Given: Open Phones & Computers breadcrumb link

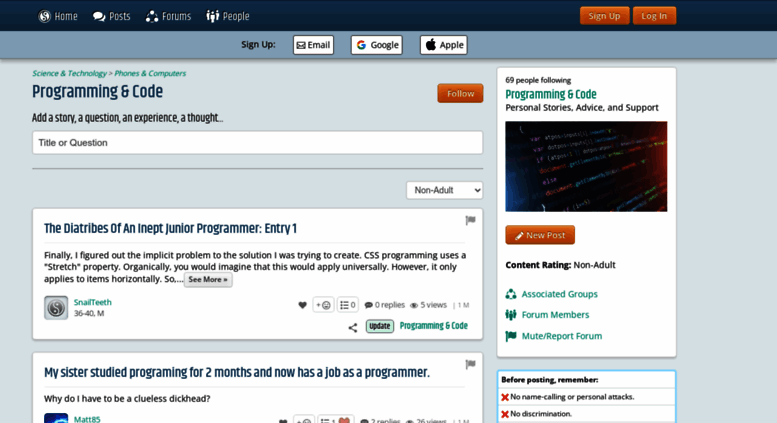Looking at the screenshot, I should [150, 73].
